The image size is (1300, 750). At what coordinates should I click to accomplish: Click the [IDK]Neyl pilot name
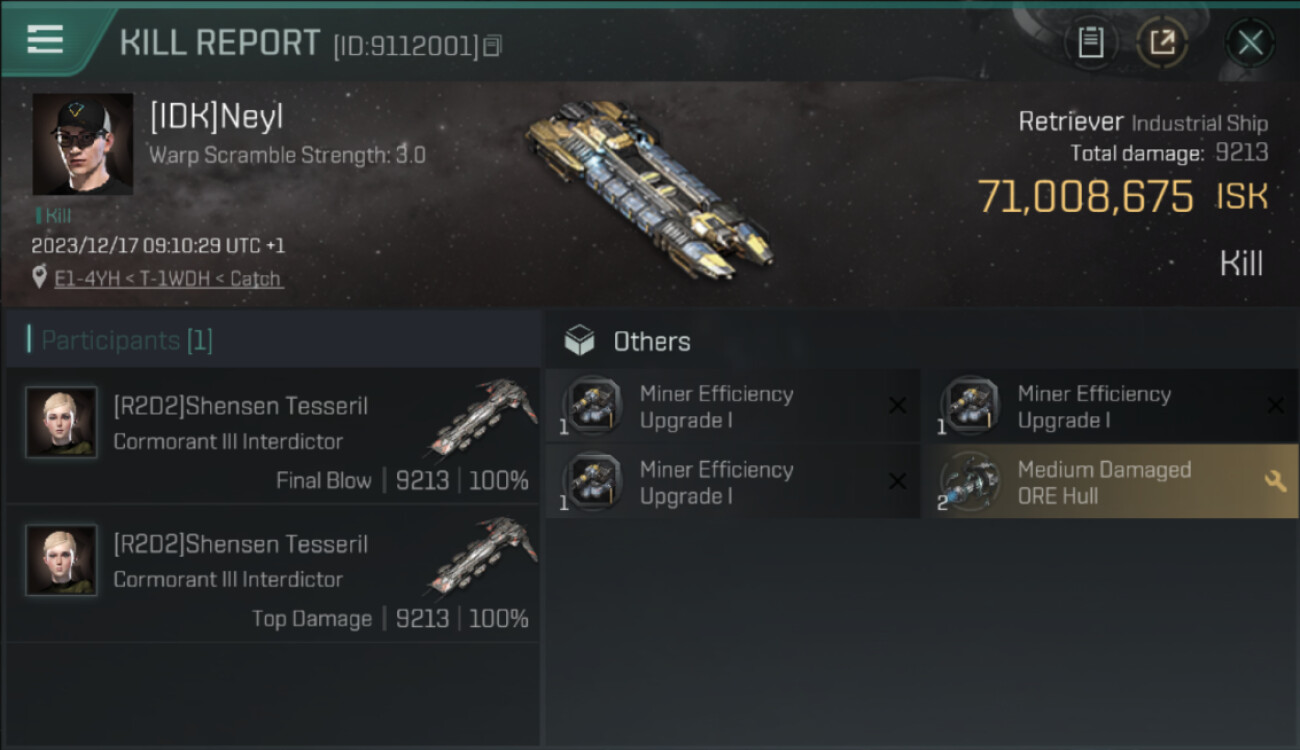tap(217, 117)
